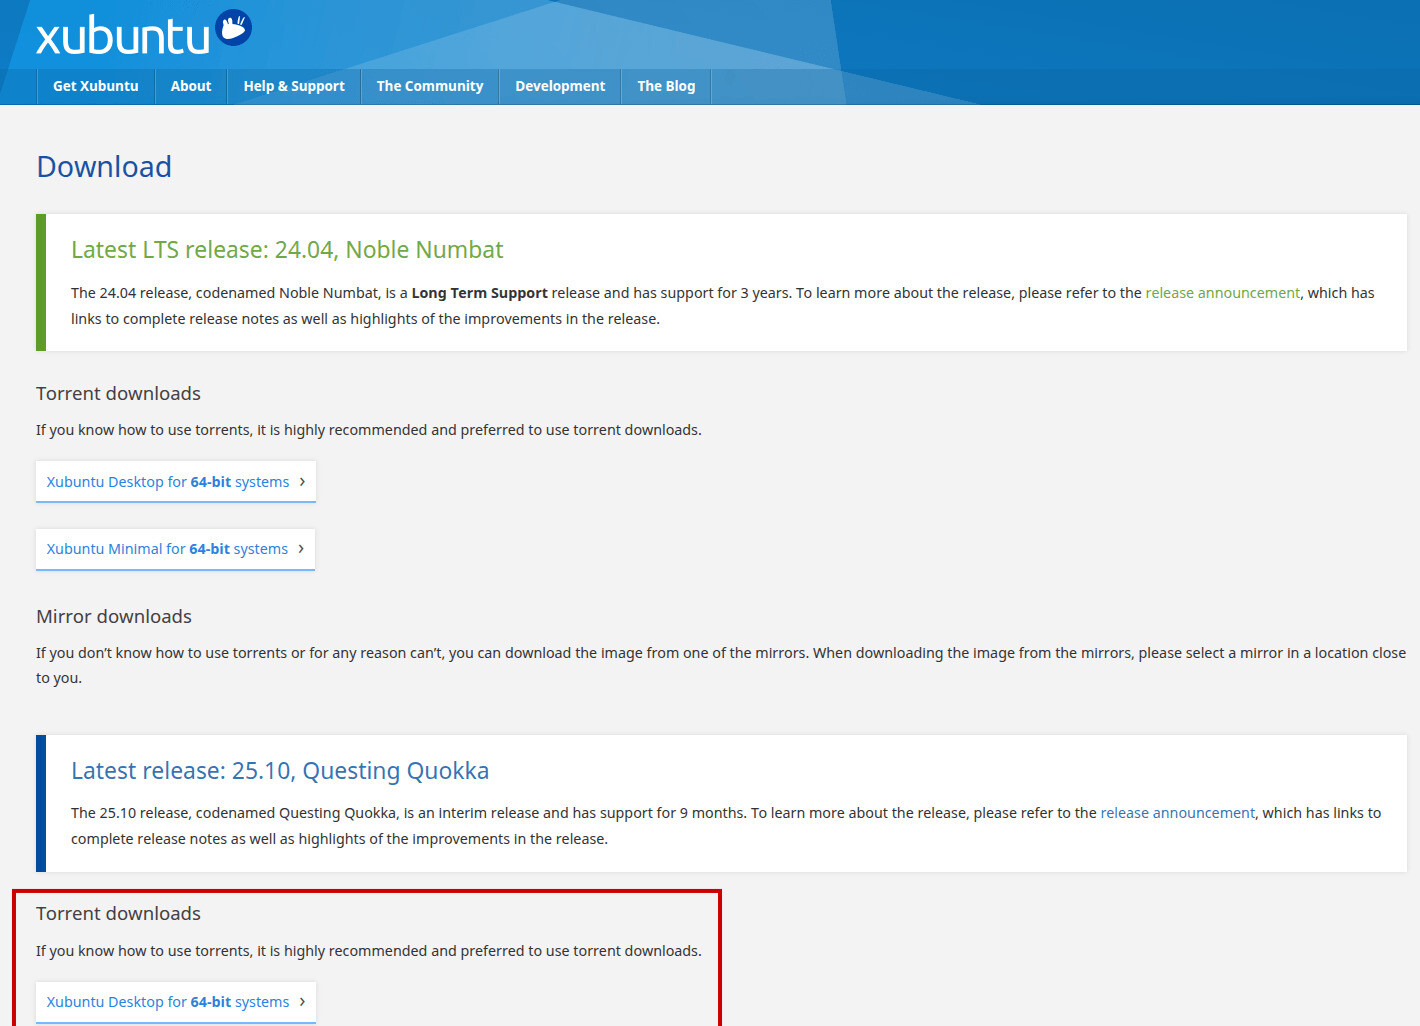Open the Get Xubuntu menu
This screenshot has height=1026, width=1420.
coord(96,86)
